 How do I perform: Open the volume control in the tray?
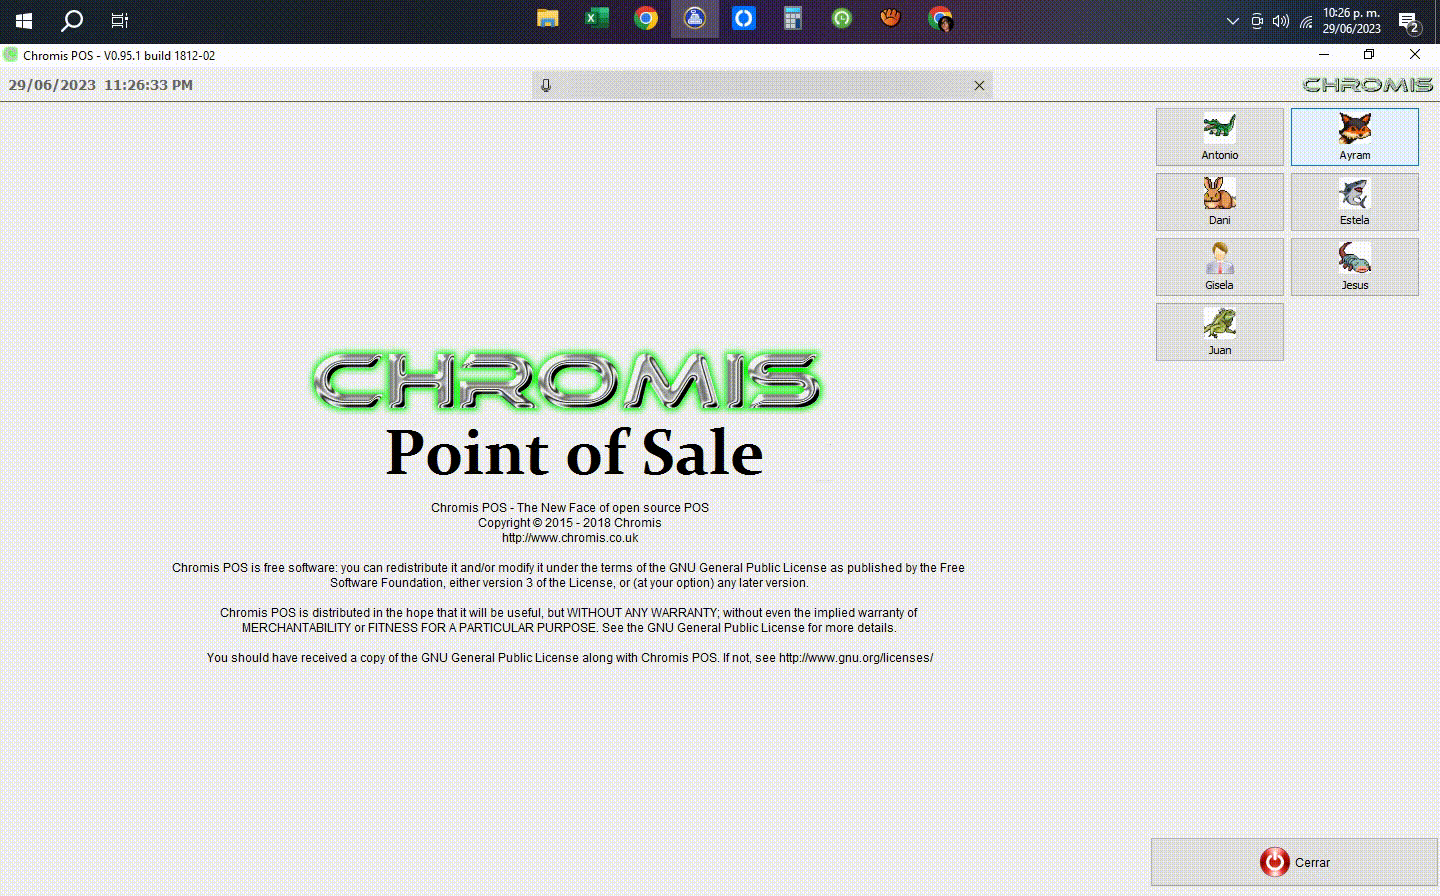click(1281, 21)
